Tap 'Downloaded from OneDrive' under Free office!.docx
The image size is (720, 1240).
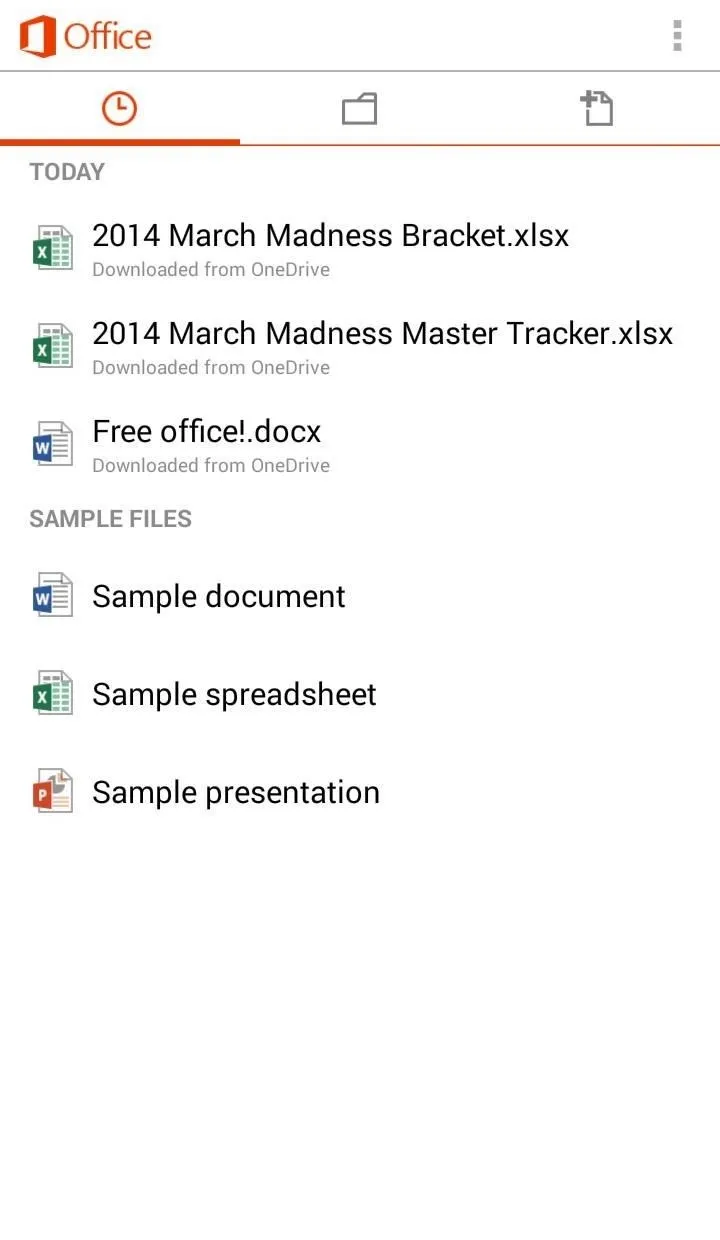coord(211,465)
